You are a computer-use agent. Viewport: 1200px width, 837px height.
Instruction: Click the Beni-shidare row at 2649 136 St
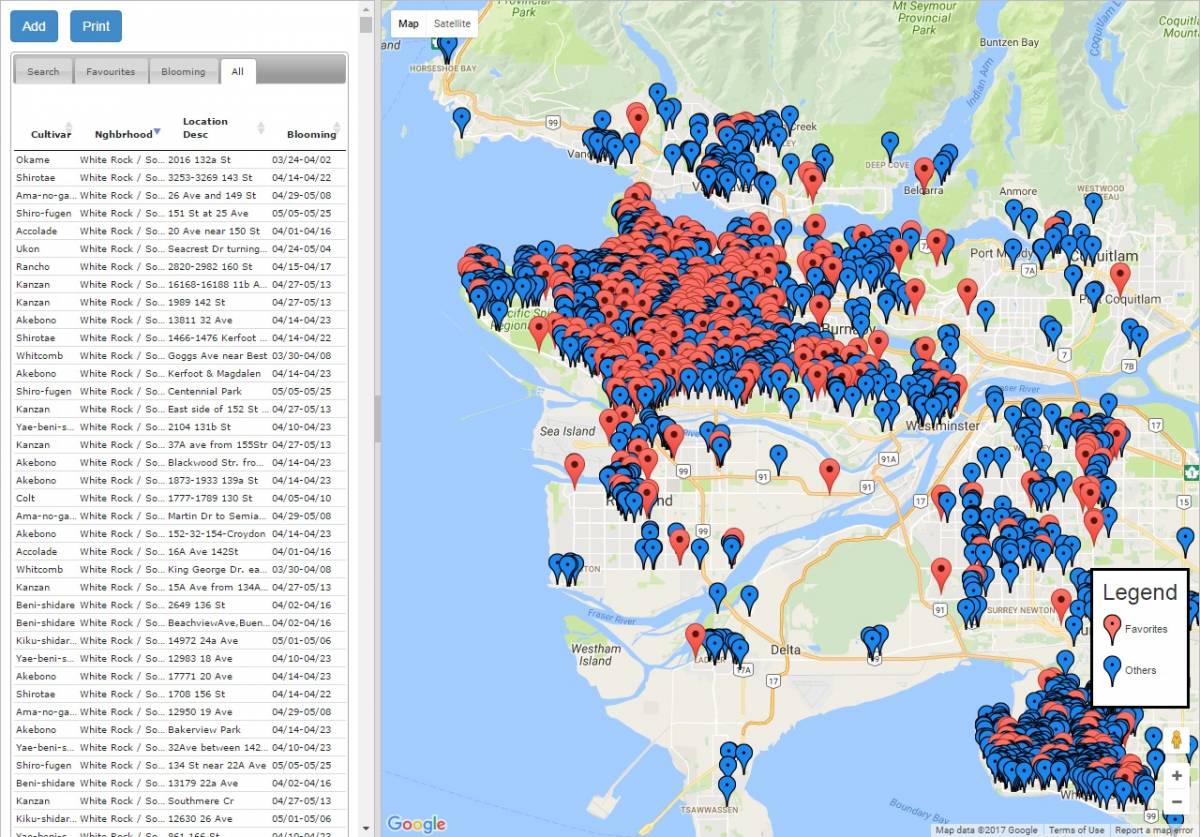tap(180, 605)
